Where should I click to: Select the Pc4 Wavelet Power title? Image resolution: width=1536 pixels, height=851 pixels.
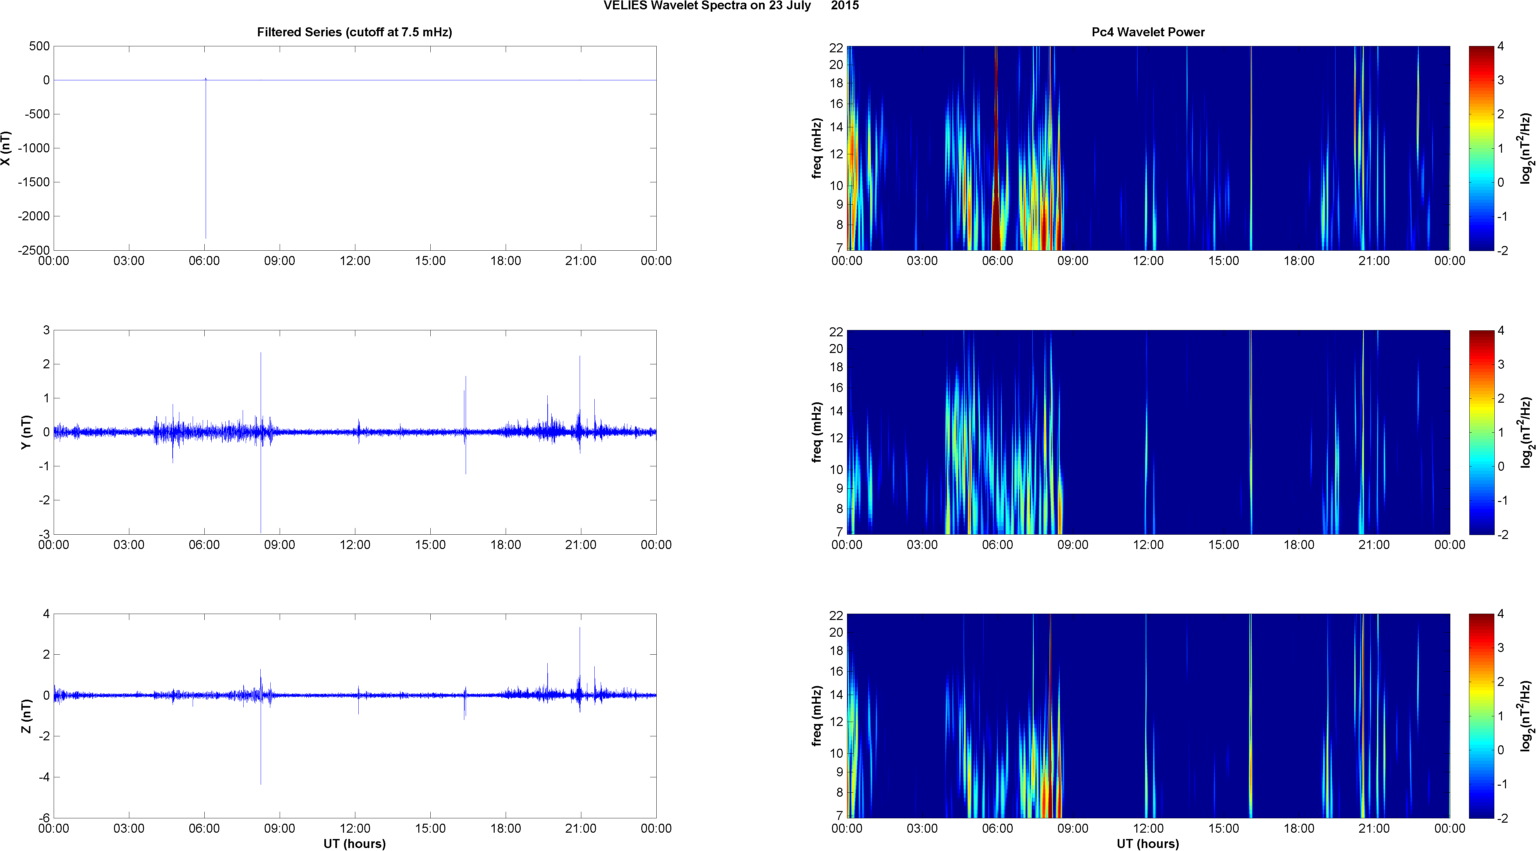tap(1147, 32)
